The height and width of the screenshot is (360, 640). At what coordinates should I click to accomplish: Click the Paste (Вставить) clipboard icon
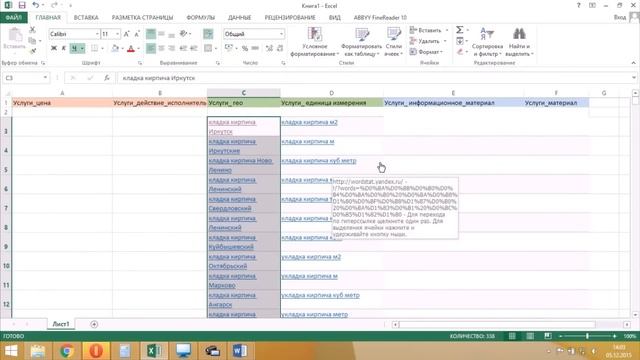pos(15,39)
